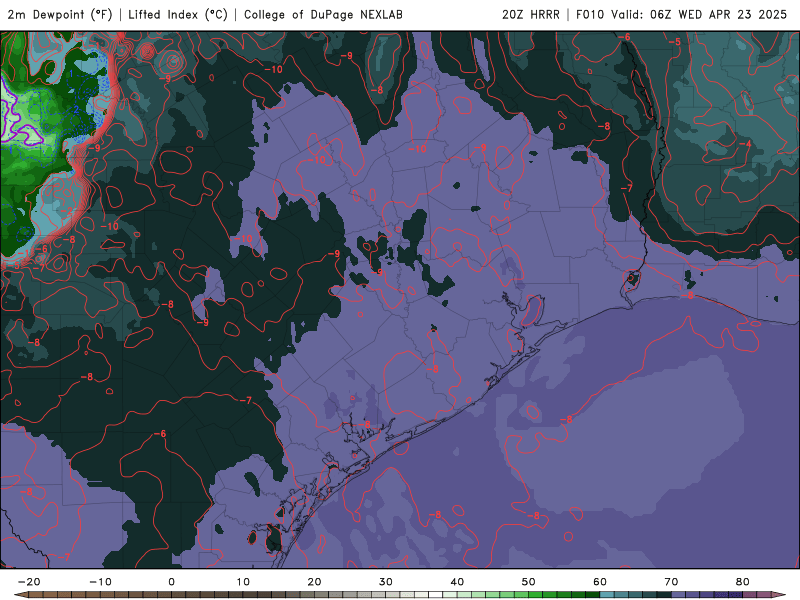
Task: Click the -10 label on the colorbar legend
Action: pyautogui.click(x=100, y=582)
